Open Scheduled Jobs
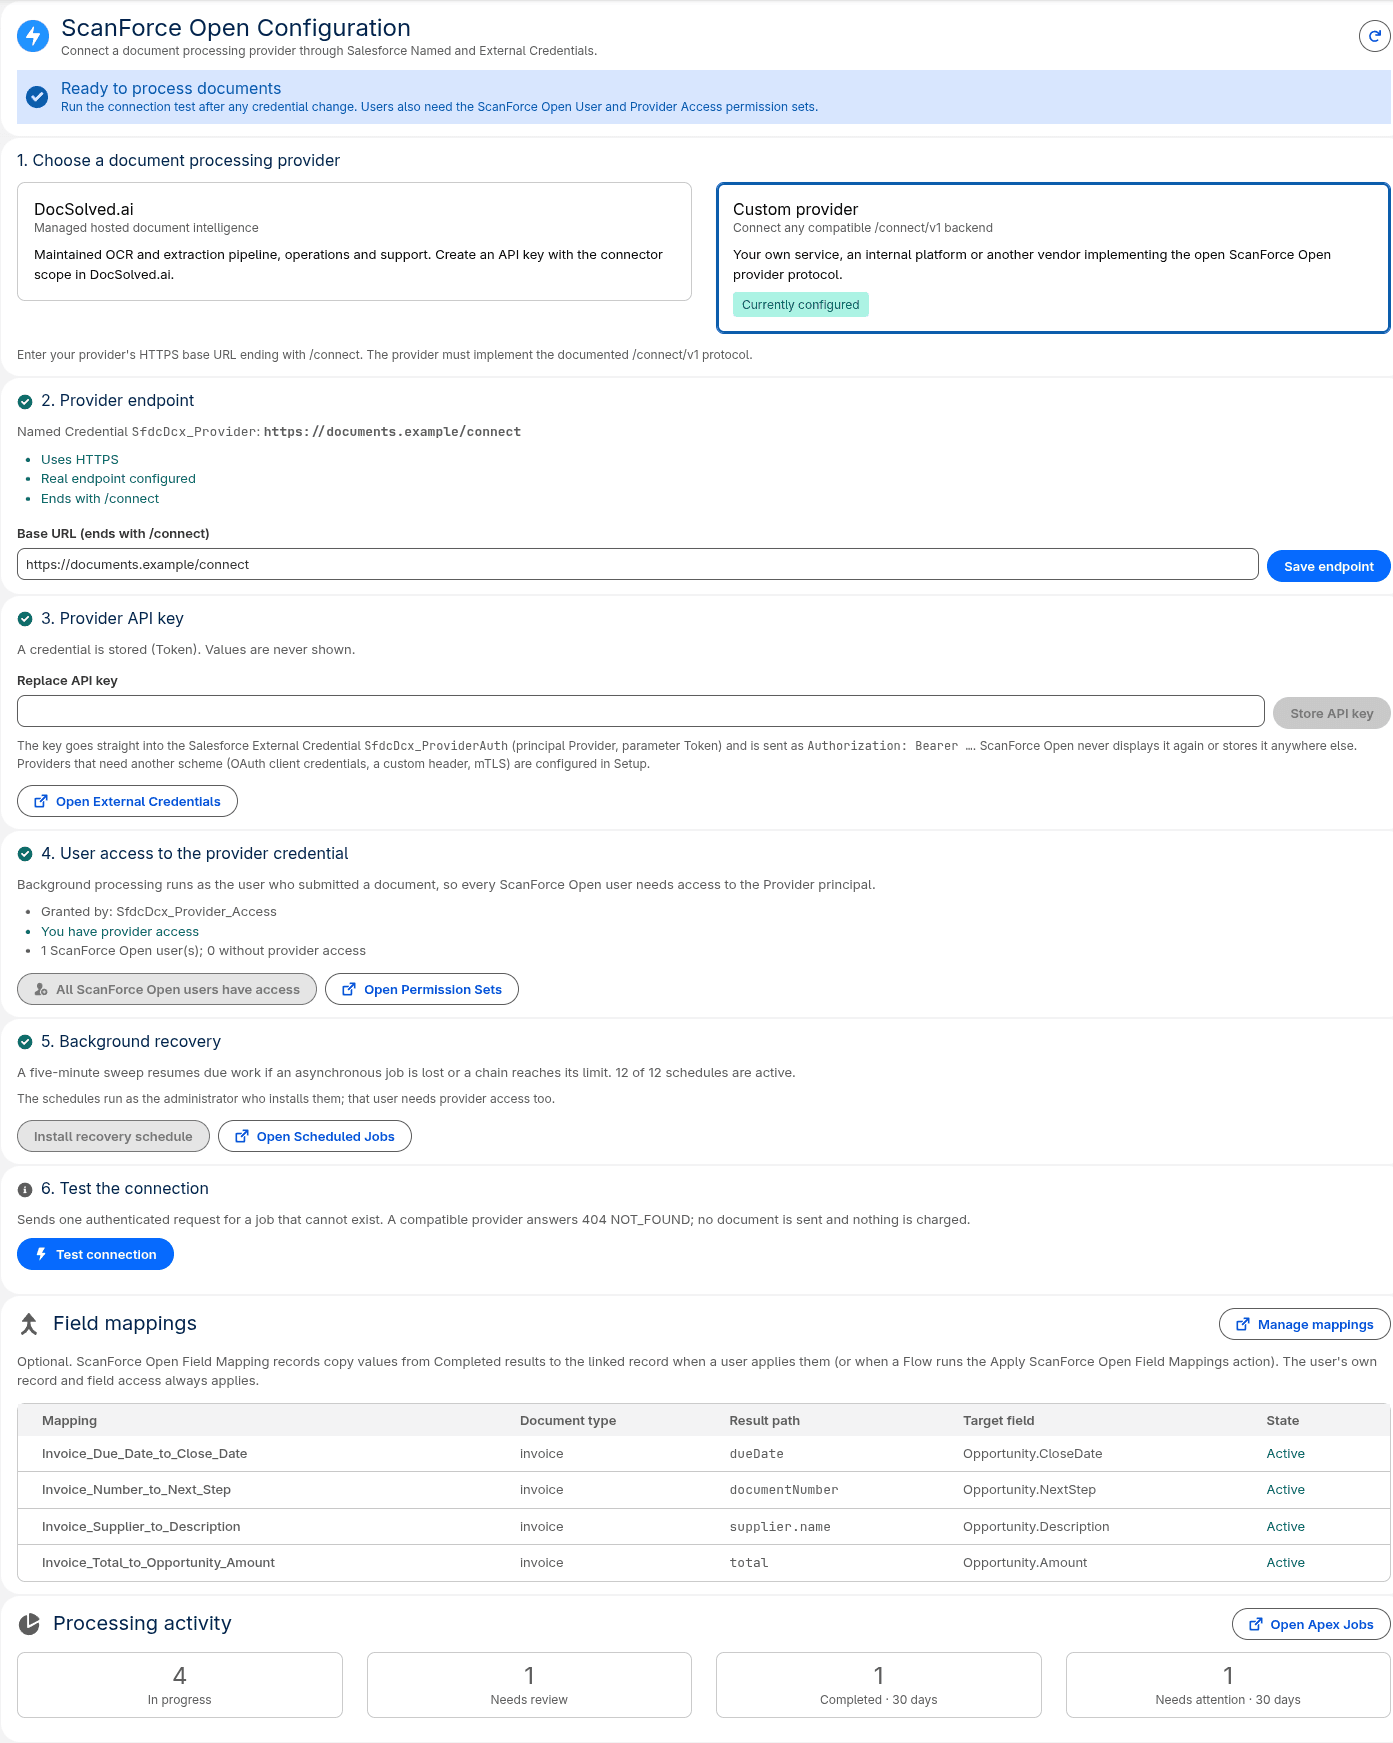Viewport: 1393px width, 1743px height. pos(315,1136)
